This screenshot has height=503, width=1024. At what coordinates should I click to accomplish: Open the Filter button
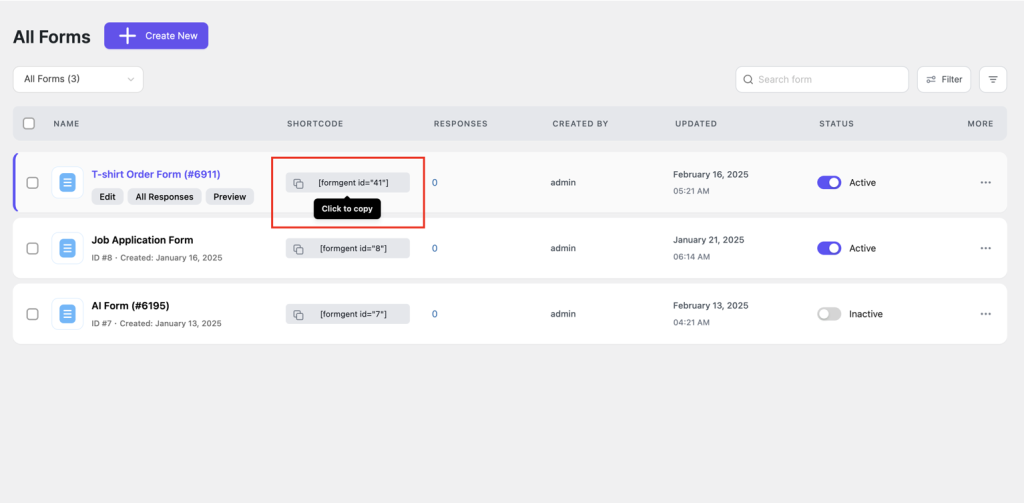pyautogui.click(x=944, y=80)
